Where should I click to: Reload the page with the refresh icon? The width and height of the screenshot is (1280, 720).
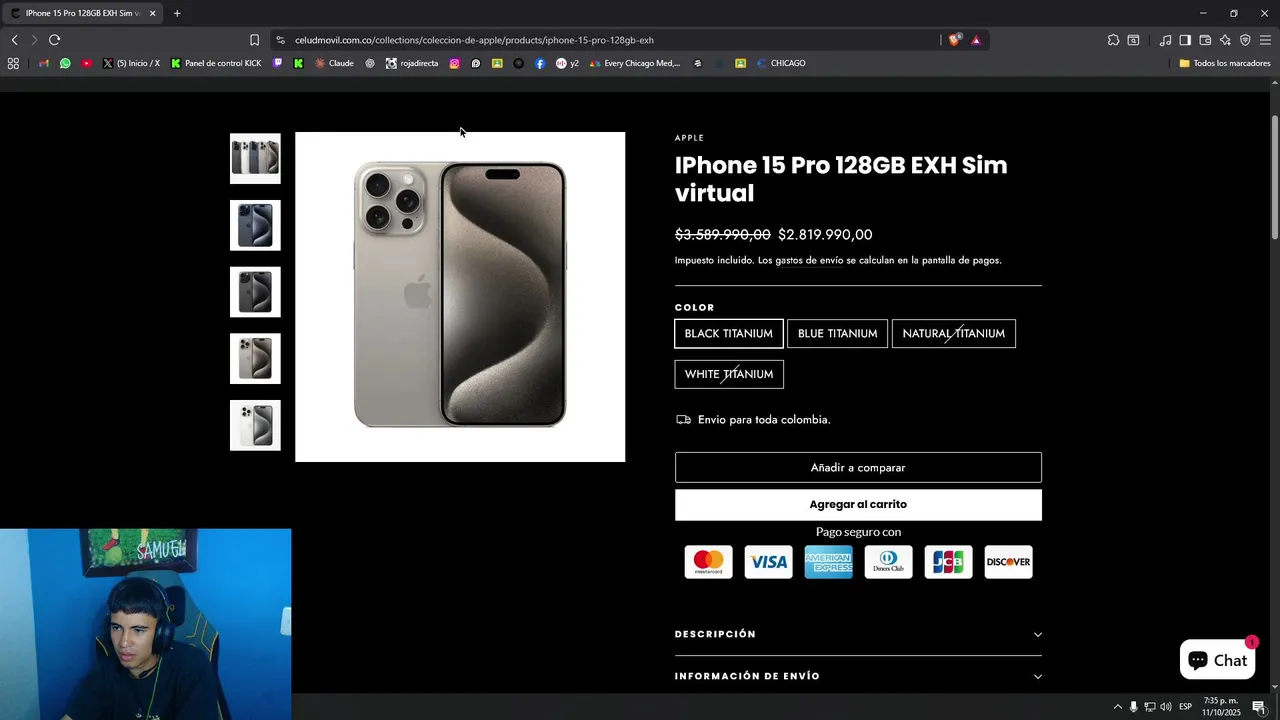54,40
